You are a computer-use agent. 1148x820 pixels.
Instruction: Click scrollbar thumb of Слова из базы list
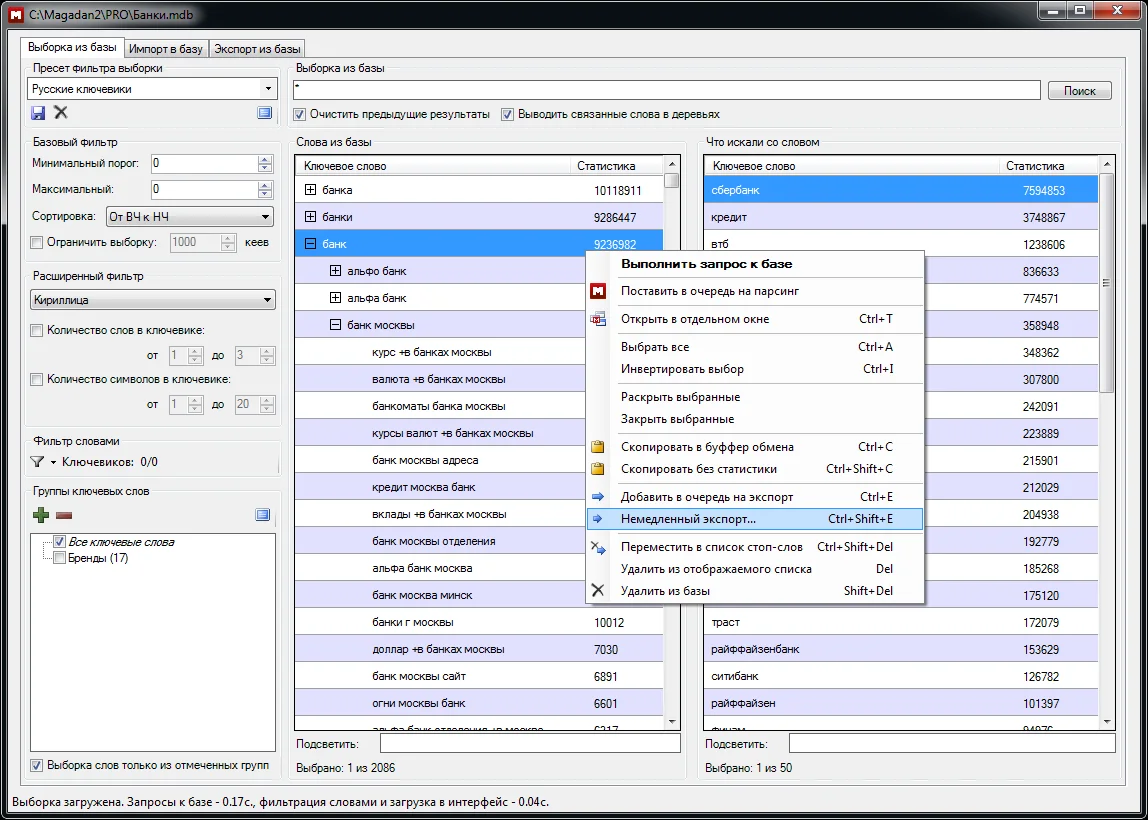pyautogui.click(x=671, y=179)
